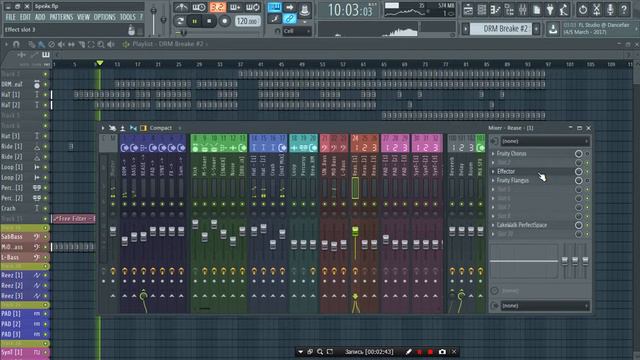Click the 120.000 tempo field
Screen dimensions: 640x360
click(x=247, y=21)
